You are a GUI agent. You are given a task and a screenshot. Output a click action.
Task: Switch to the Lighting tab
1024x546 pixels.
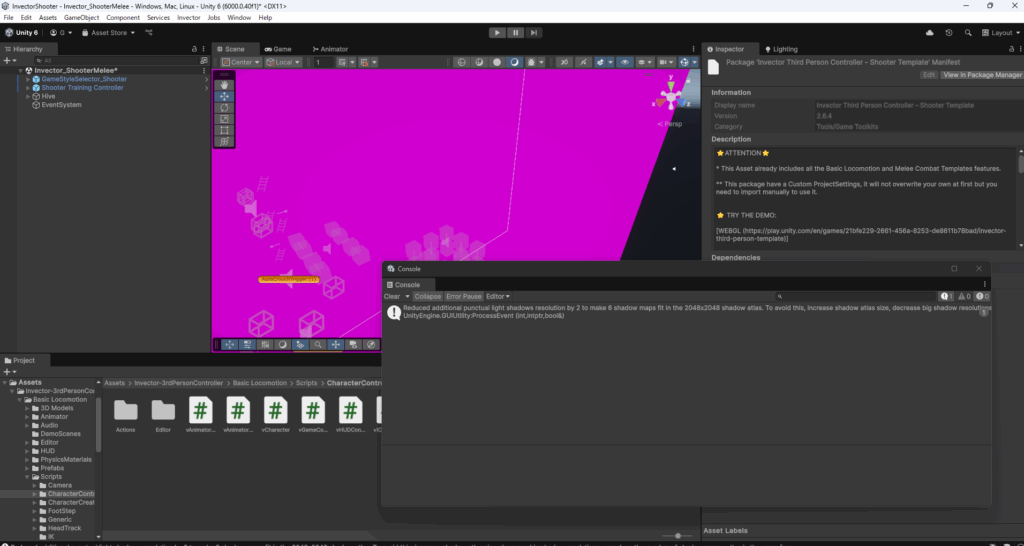click(x=781, y=49)
